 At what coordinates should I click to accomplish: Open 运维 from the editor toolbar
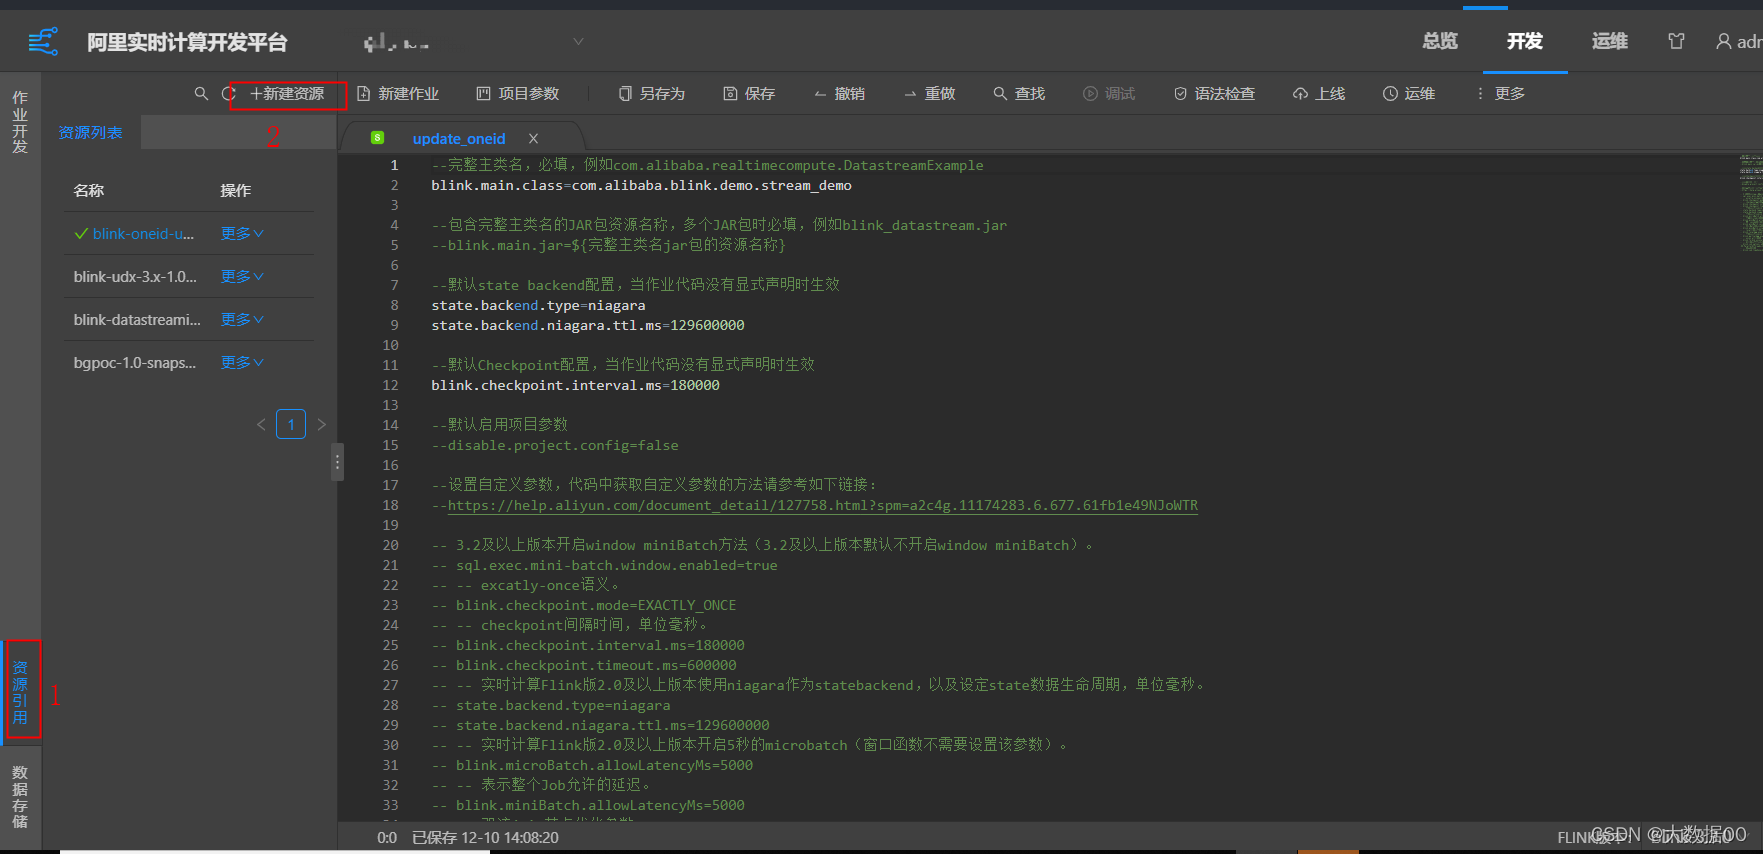pyautogui.click(x=1409, y=93)
